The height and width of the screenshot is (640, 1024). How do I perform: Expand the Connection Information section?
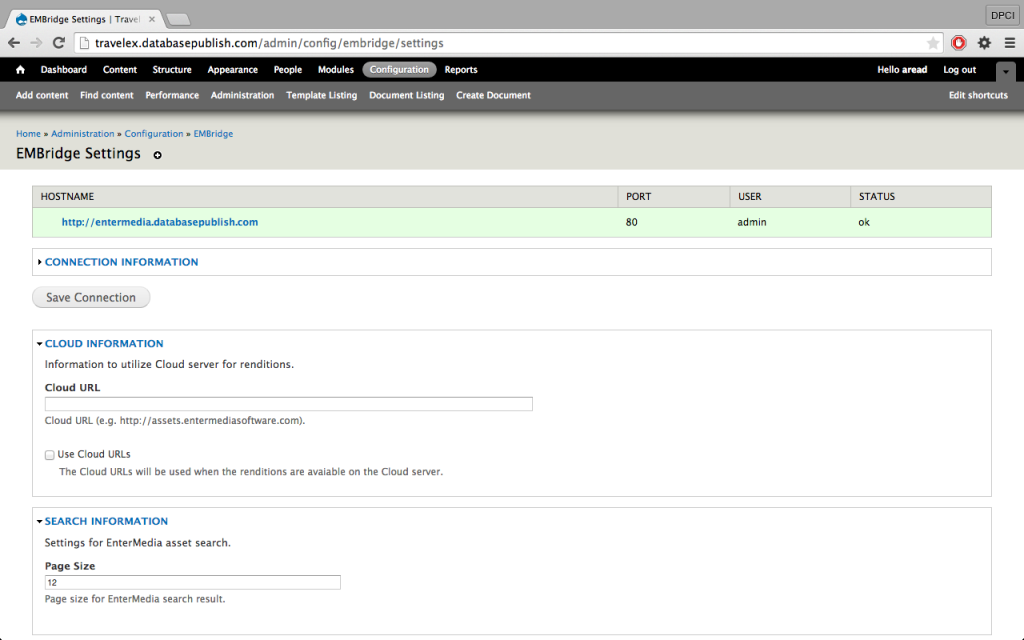click(x=121, y=262)
